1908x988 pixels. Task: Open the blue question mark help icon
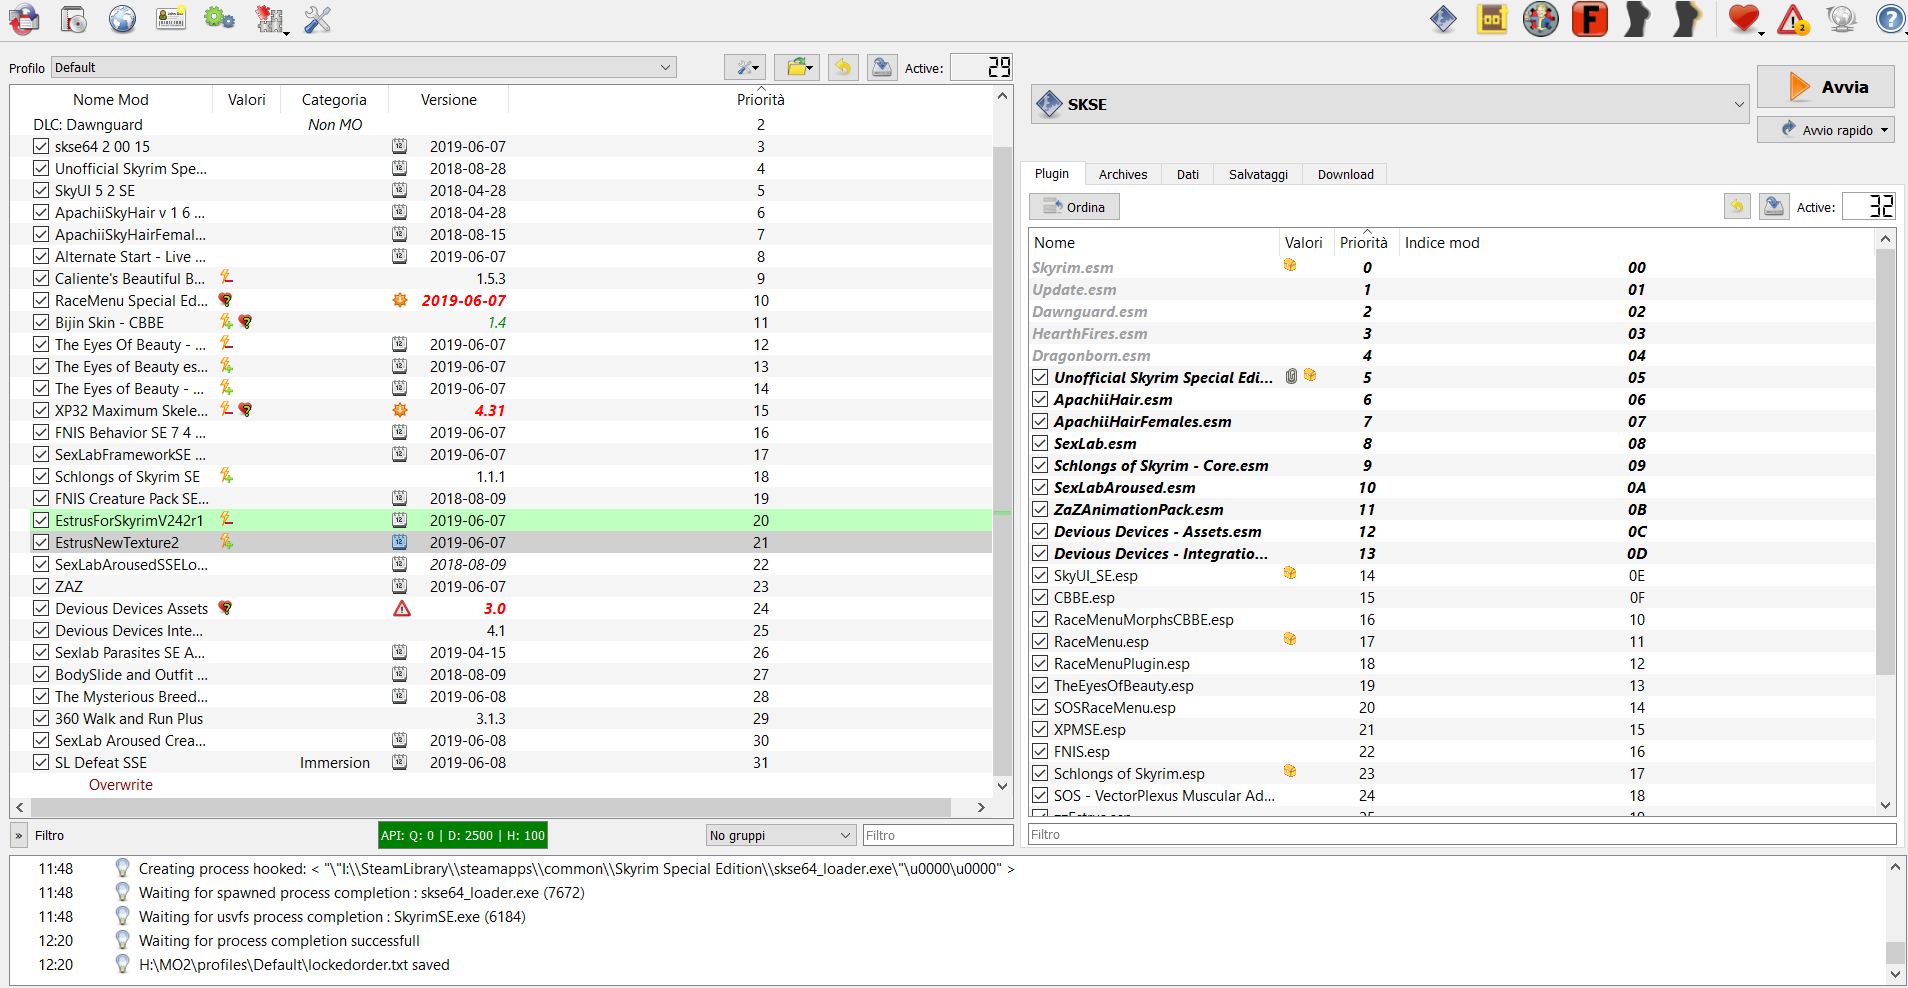click(x=1890, y=19)
